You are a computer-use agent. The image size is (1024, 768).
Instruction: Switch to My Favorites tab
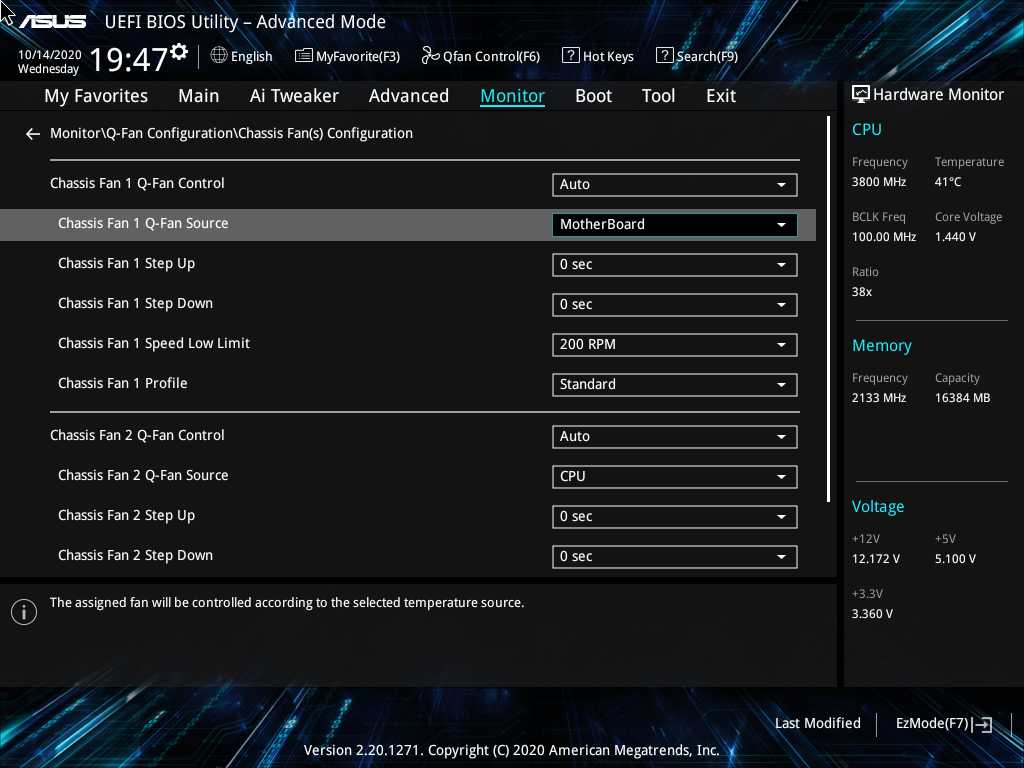pyautogui.click(x=96, y=96)
